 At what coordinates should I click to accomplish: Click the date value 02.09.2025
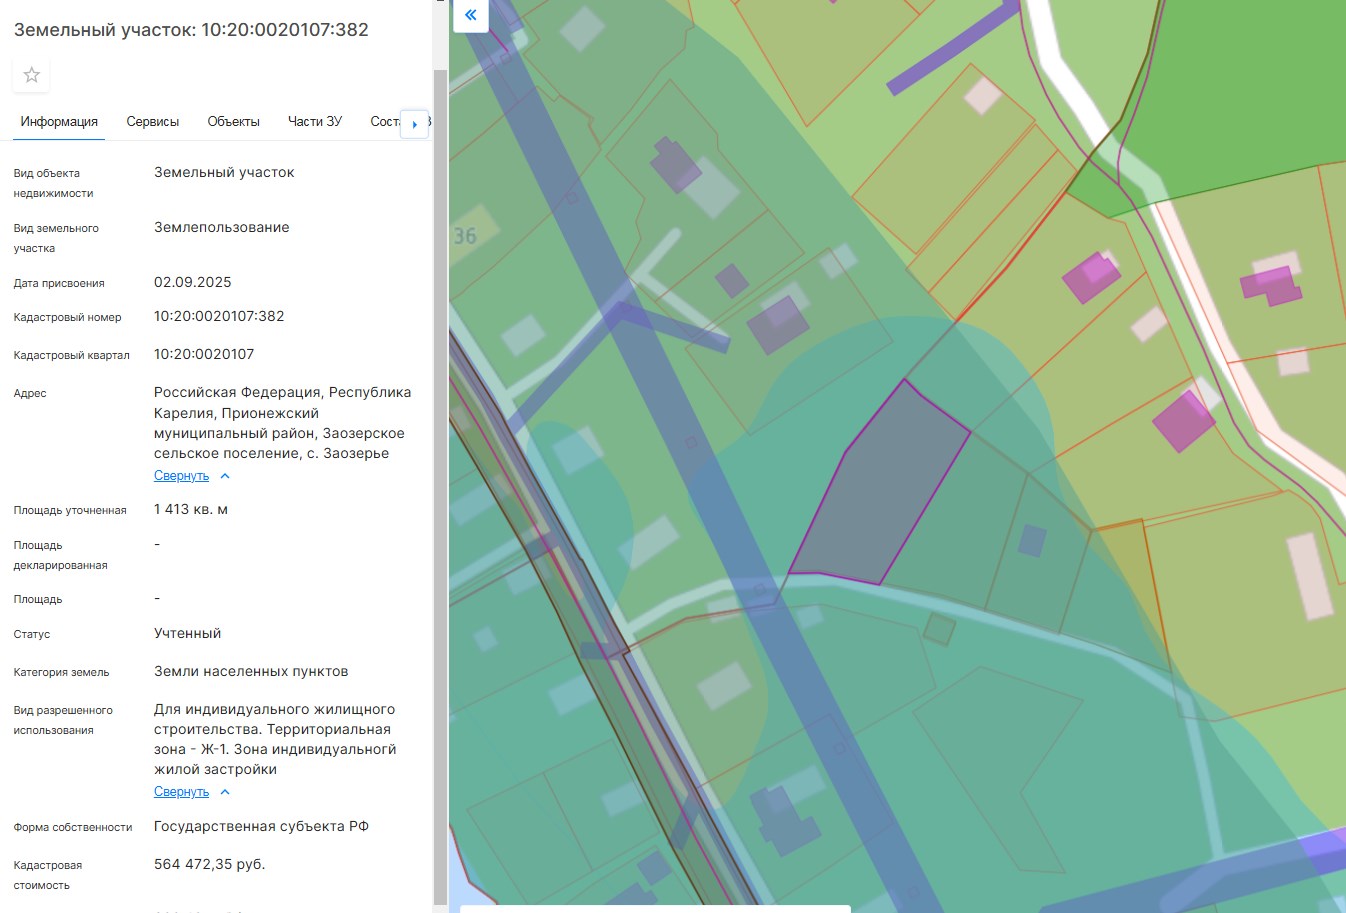click(193, 282)
